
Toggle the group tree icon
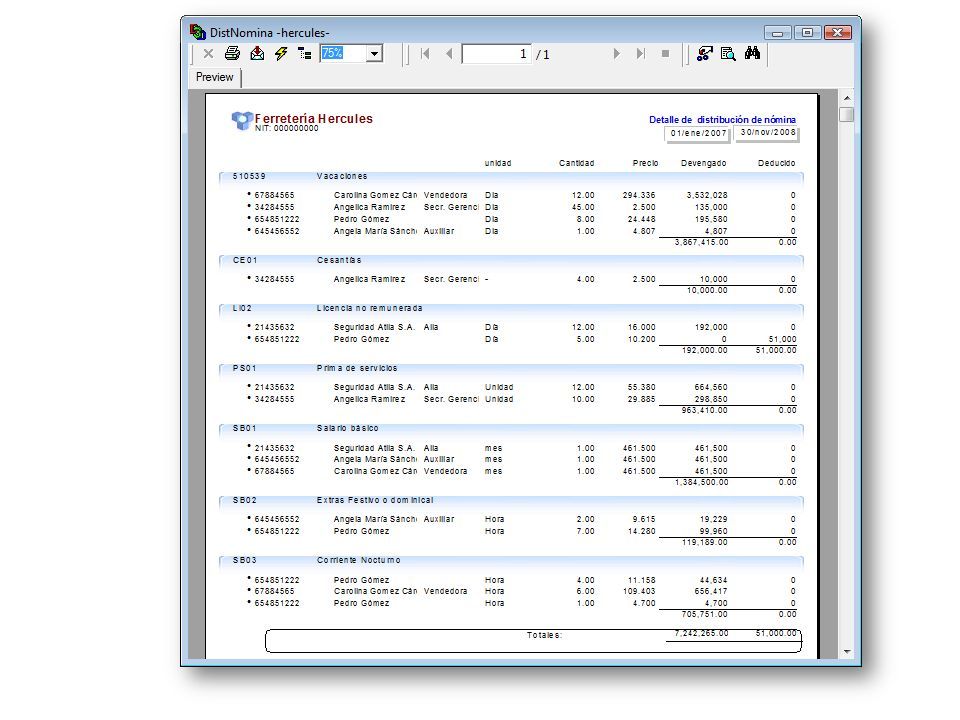pyautogui.click(x=304, y=54)
